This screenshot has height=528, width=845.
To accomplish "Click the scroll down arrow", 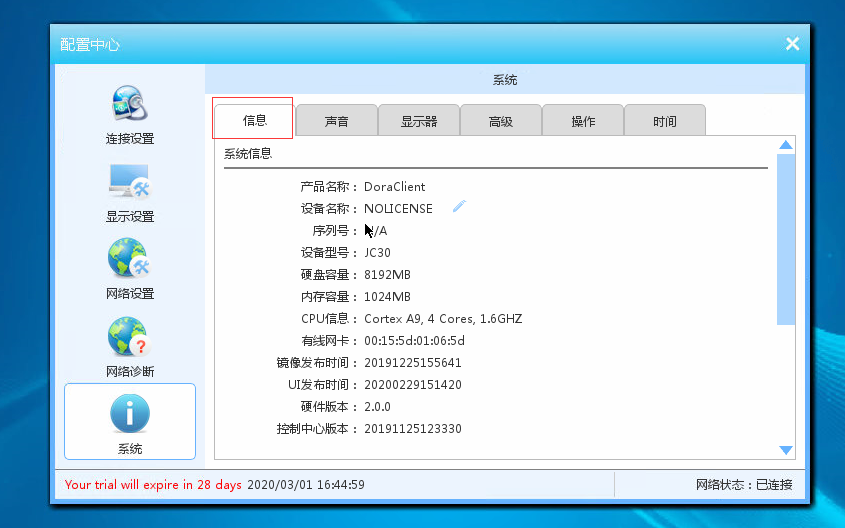I will pos(786,451).
